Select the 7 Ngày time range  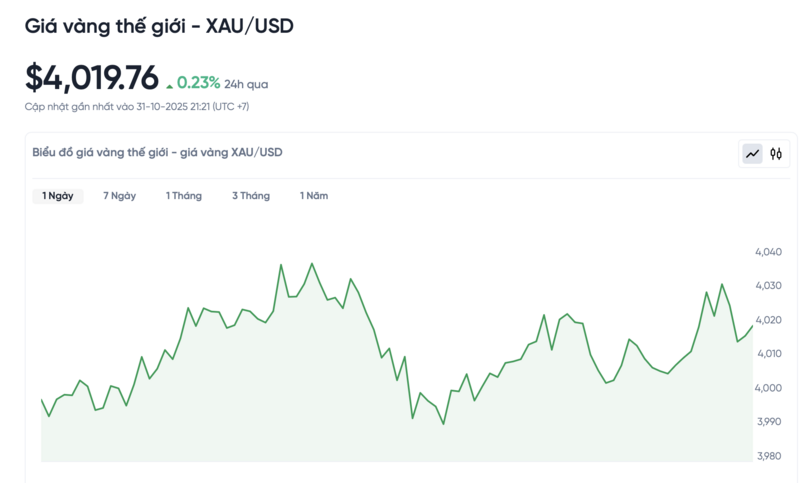(x=120, y=196)
